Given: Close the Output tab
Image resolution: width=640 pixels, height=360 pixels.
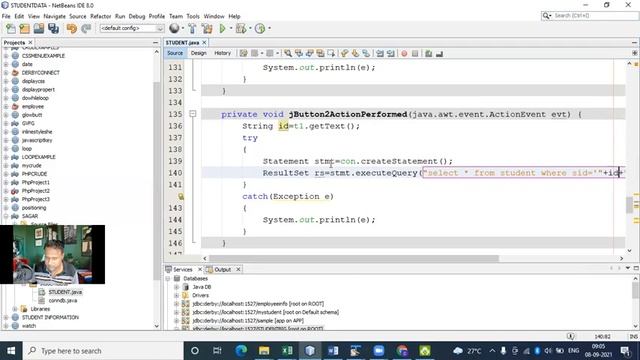Looking at the screenshot, I should pos(238,269).
